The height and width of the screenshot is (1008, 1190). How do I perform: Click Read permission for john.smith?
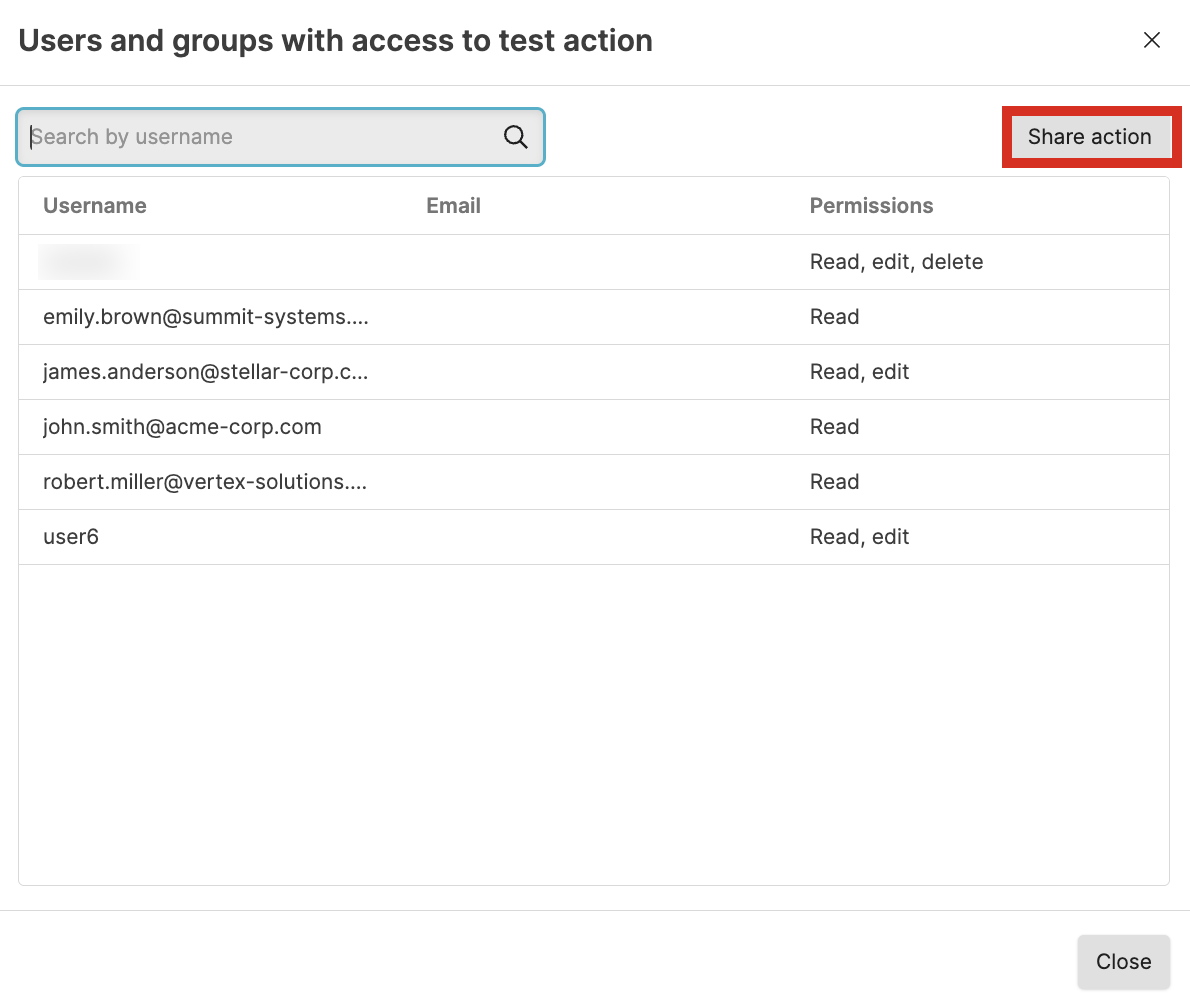pos(834,427)
